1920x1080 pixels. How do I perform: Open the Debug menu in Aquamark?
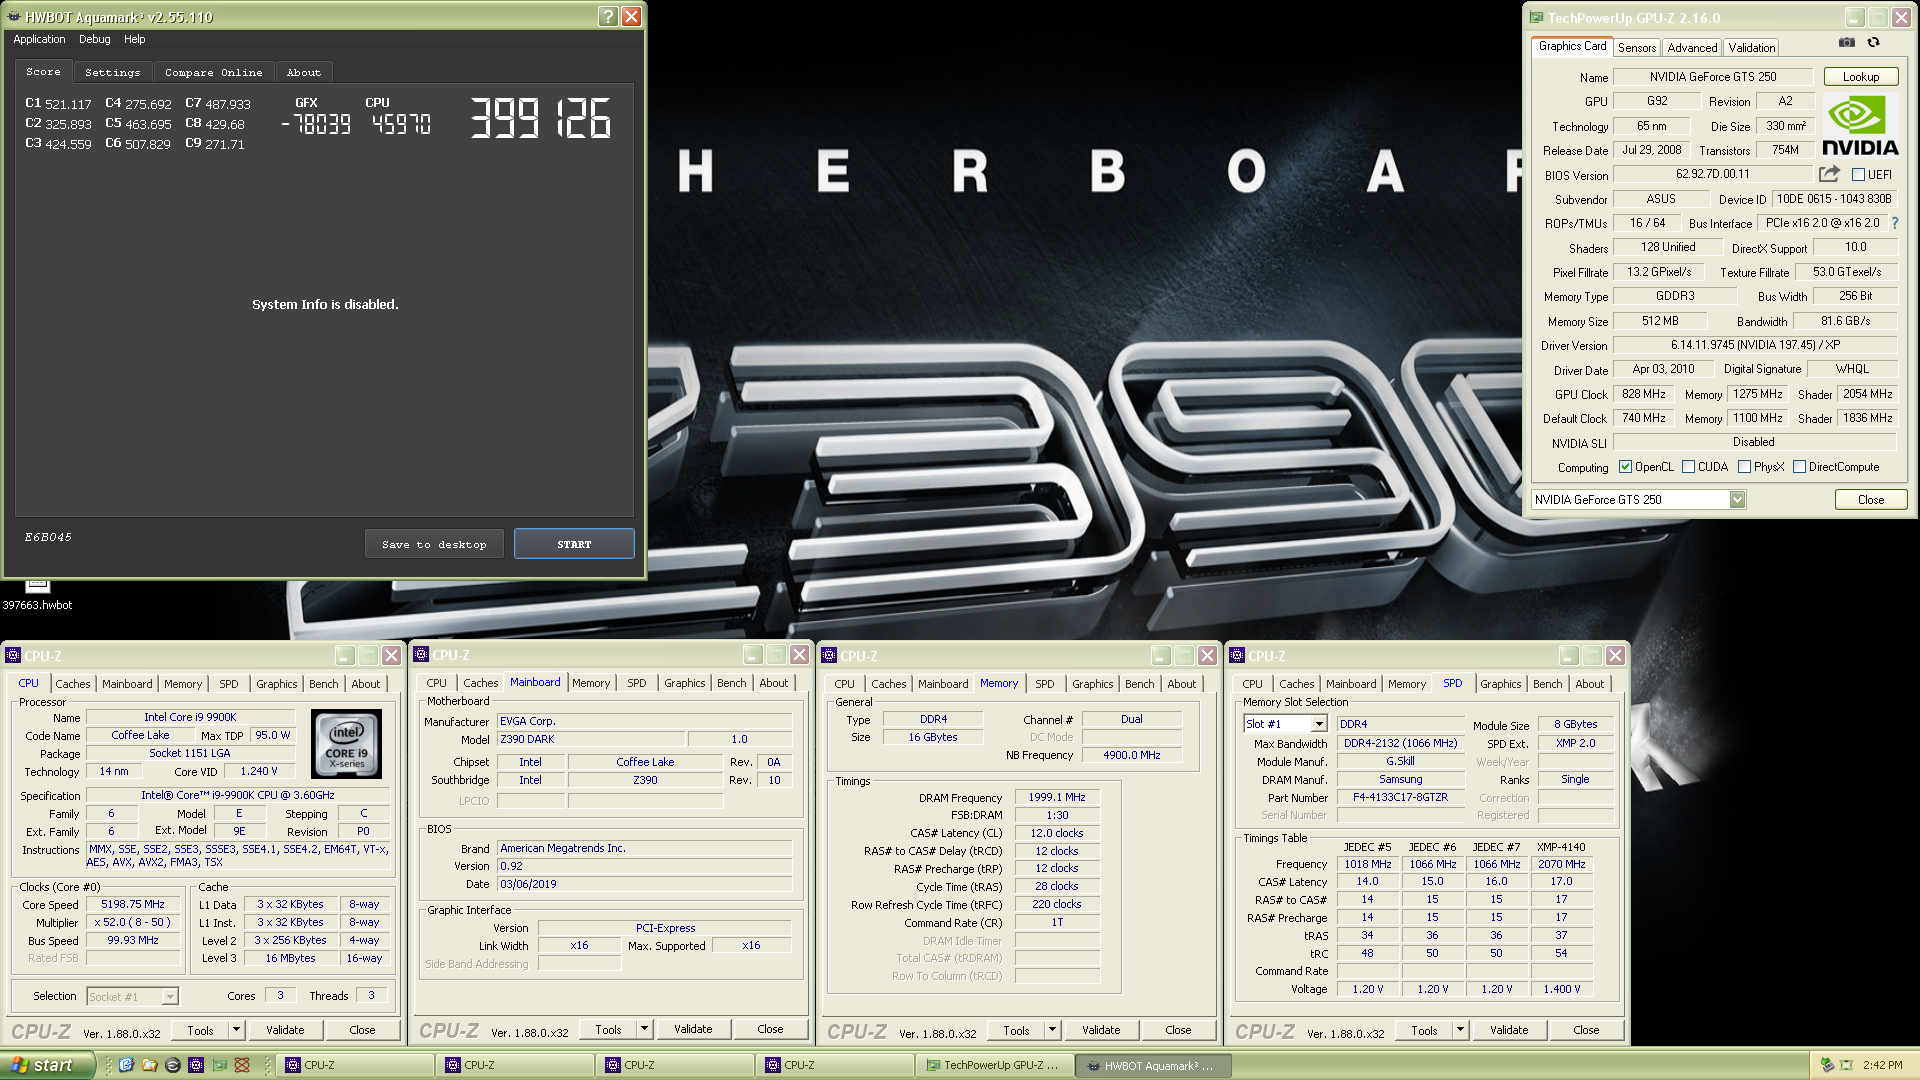(x=95, y=39)
